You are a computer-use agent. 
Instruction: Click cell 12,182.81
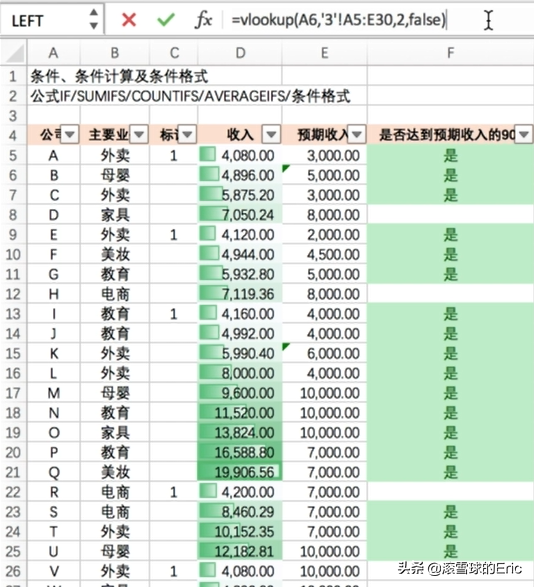[240, 551]
